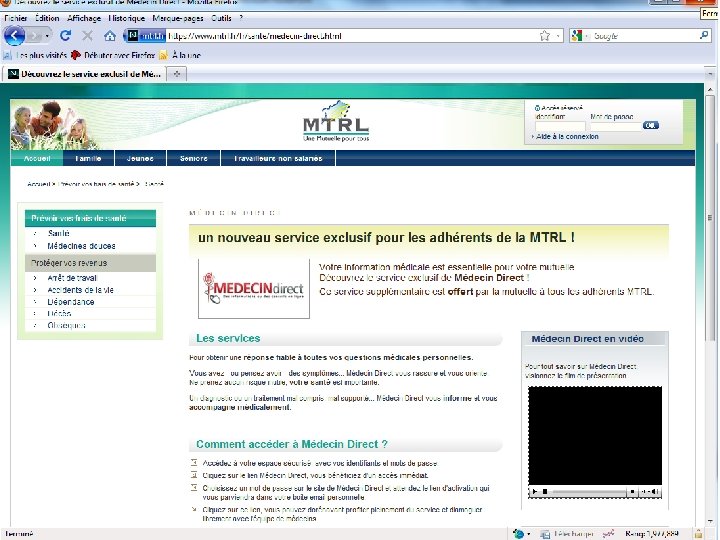Select Travailleurs non salariés navigation tab
The height and width of the screenshot is (540, 720).
pos(278,158)
